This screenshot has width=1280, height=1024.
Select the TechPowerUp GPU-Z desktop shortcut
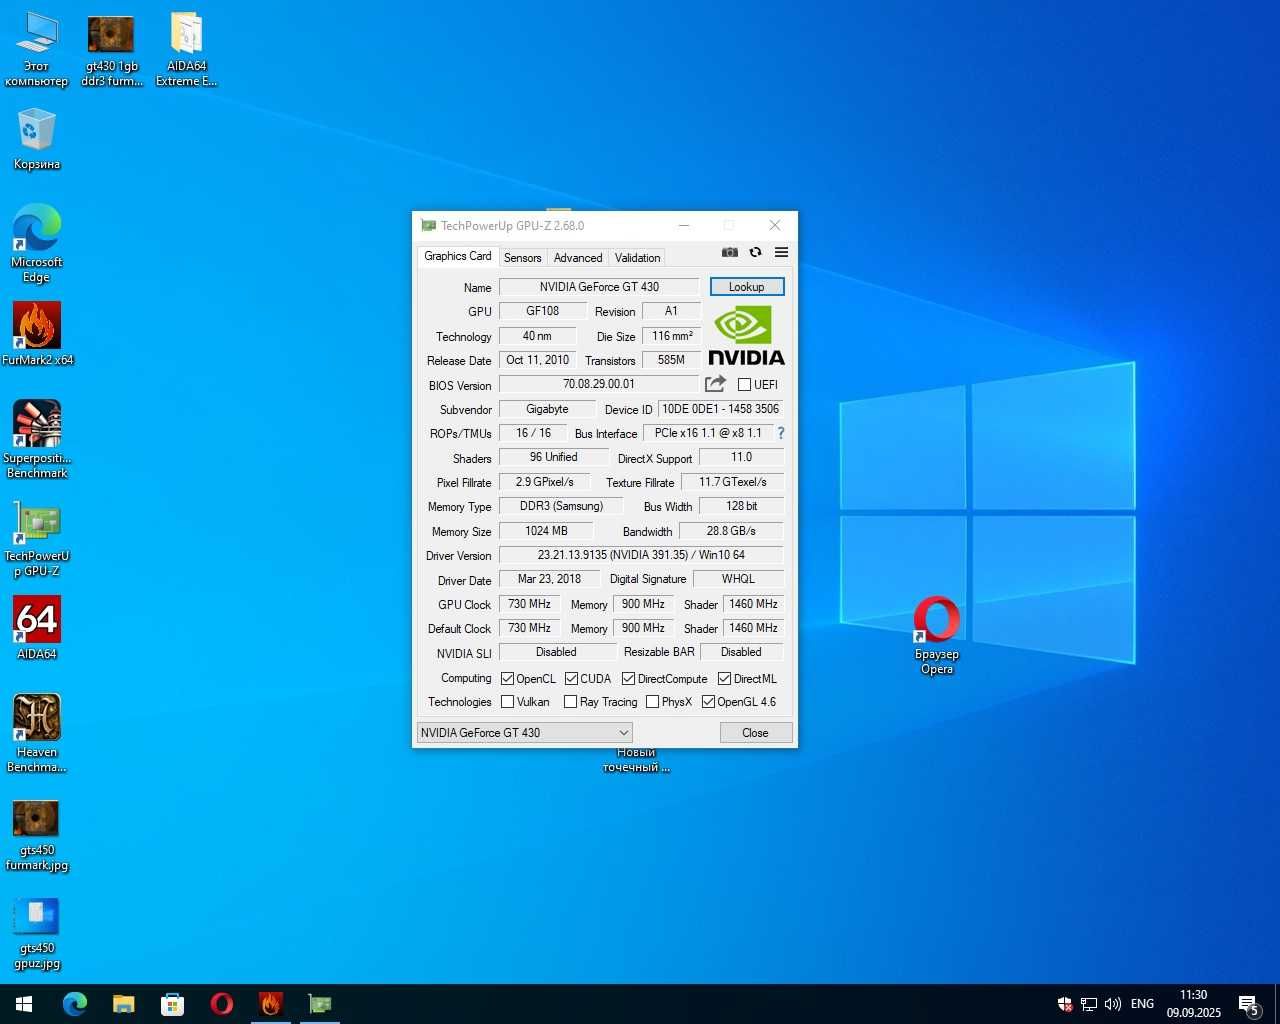tap(37, 538)
